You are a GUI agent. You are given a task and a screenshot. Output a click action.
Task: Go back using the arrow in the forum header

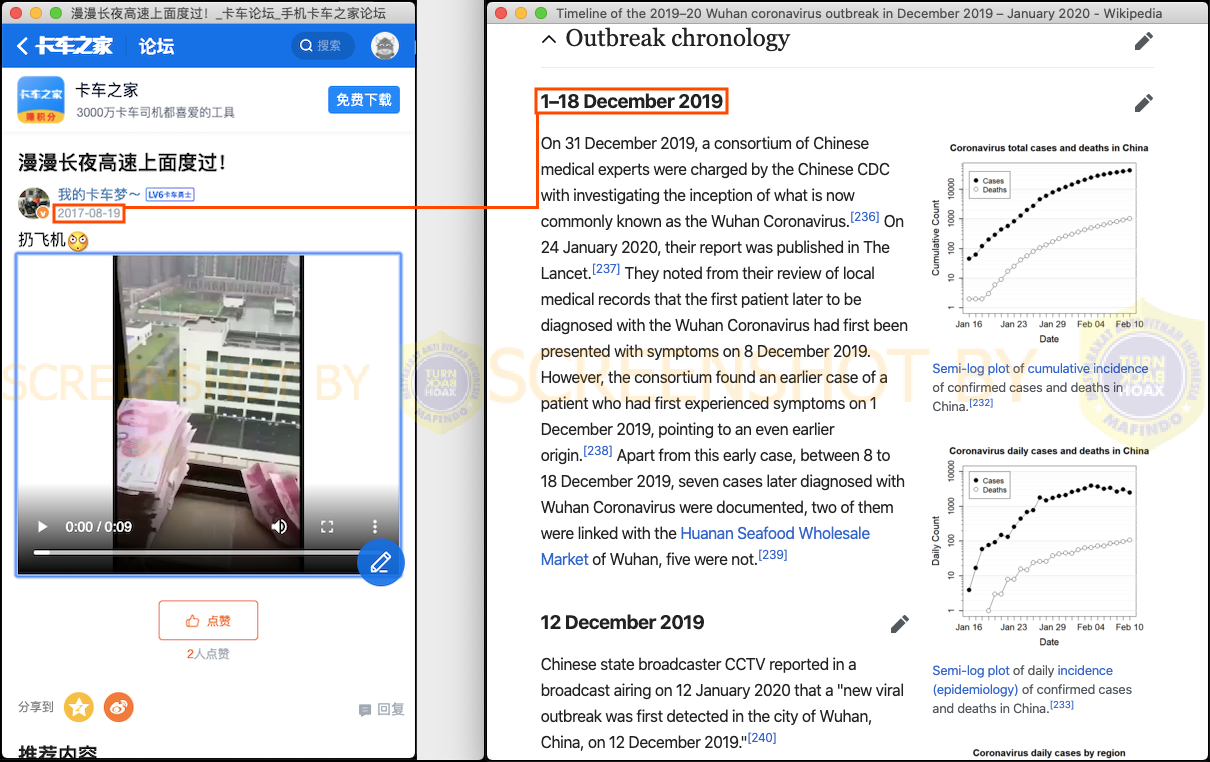[22, 46]
